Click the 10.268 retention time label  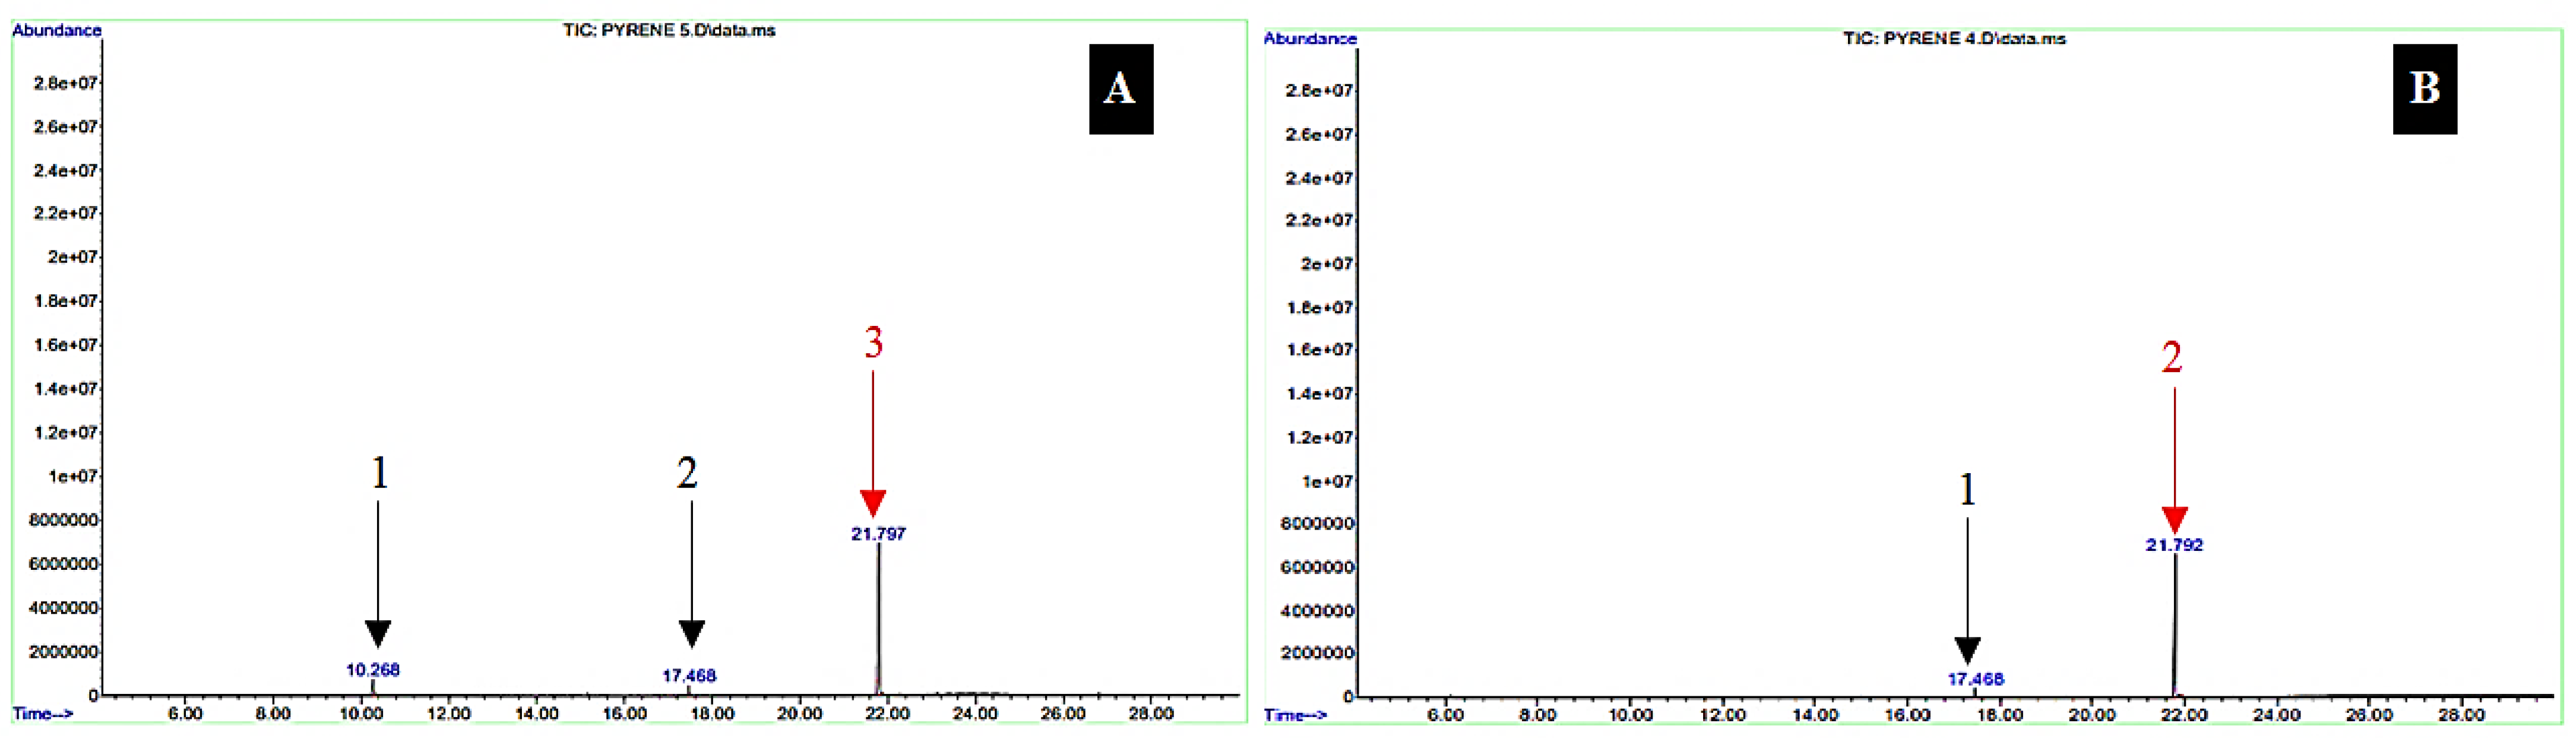pos(373,670)
